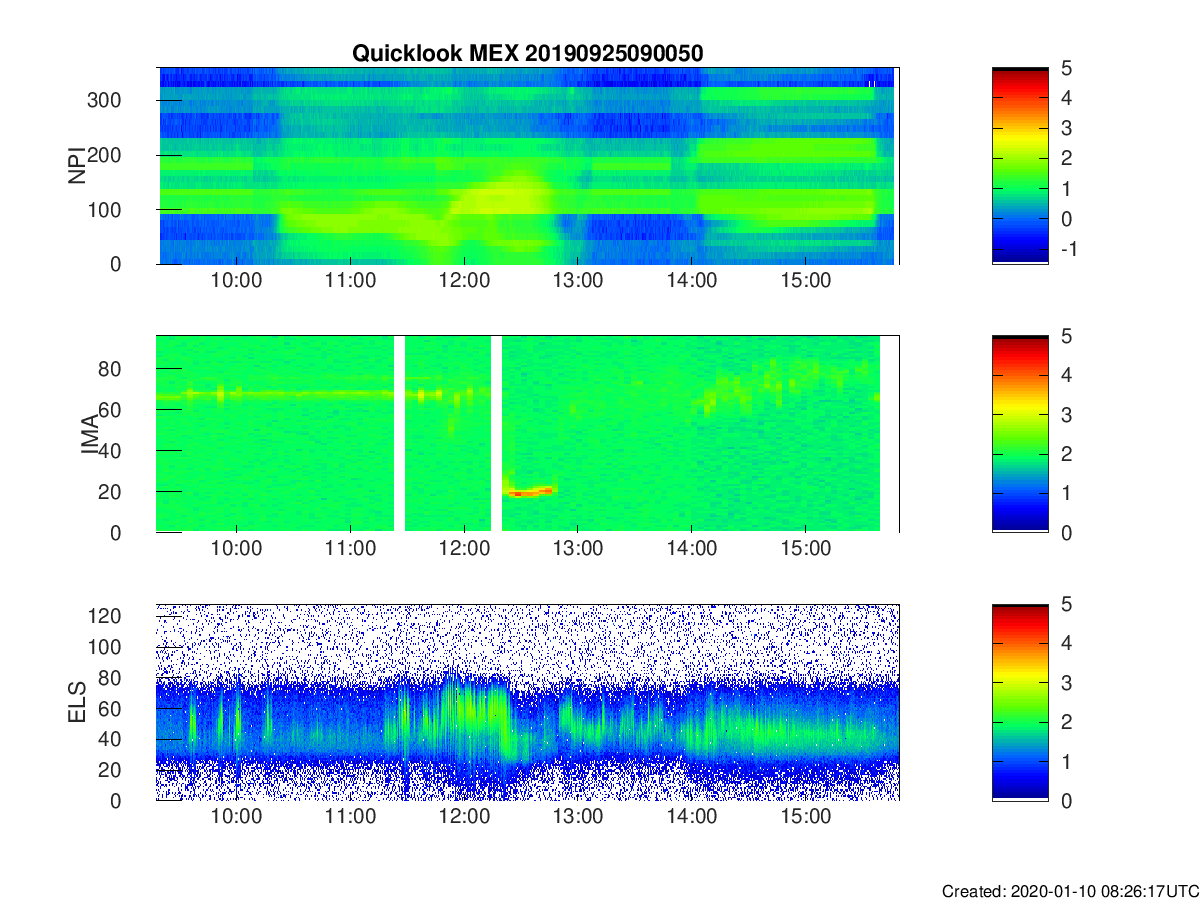Click the "13:00" tick under the IMA plot

(x=578, y=549)
